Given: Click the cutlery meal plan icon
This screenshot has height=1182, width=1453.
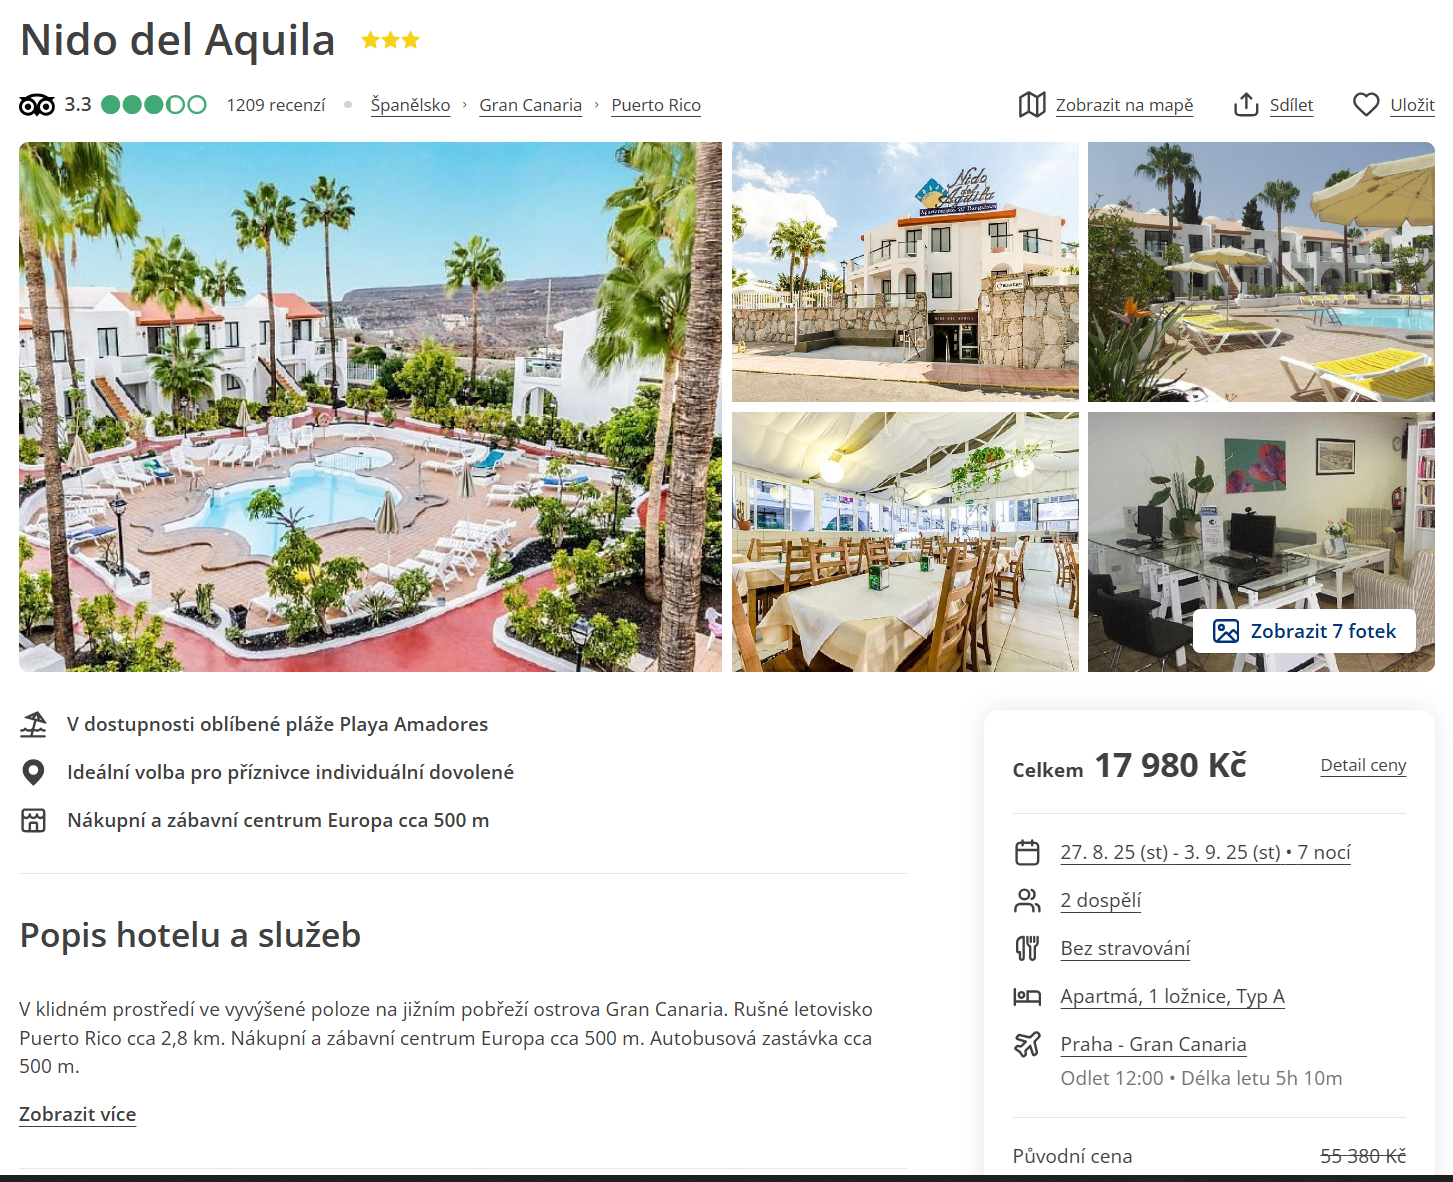Looking at the screenshot, I should pyautogui.click(x=1027, y=948).
